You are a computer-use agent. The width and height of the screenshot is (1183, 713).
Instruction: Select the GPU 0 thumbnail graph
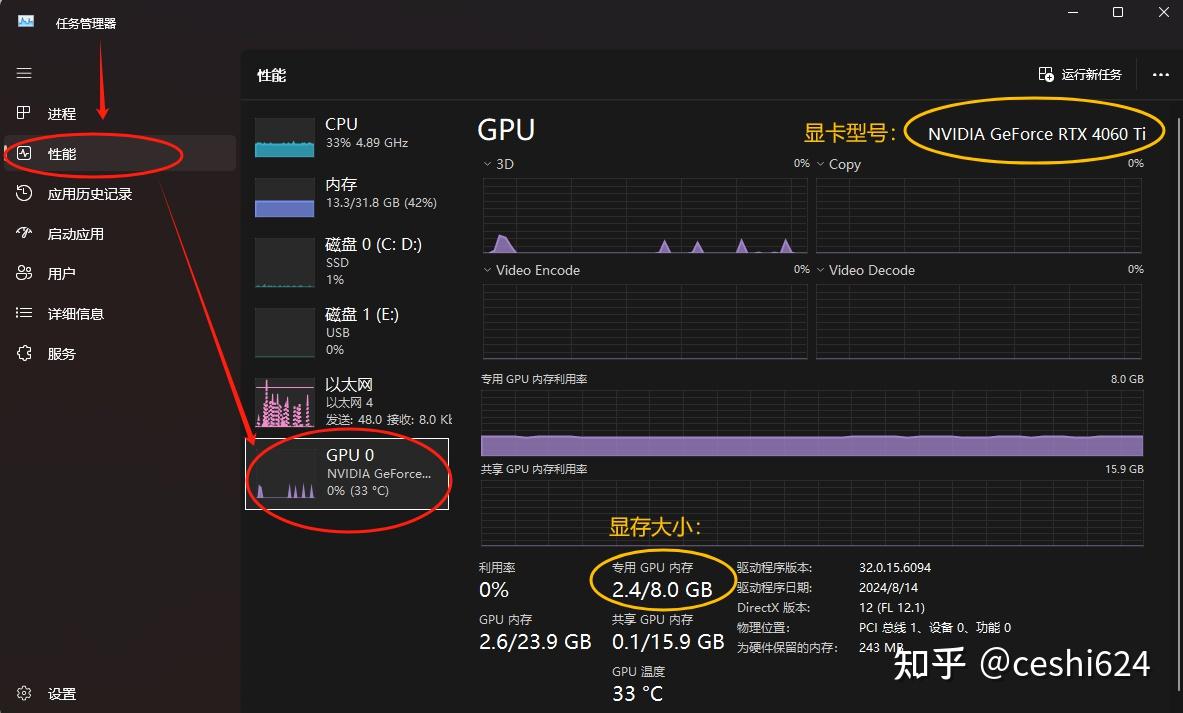284,474
